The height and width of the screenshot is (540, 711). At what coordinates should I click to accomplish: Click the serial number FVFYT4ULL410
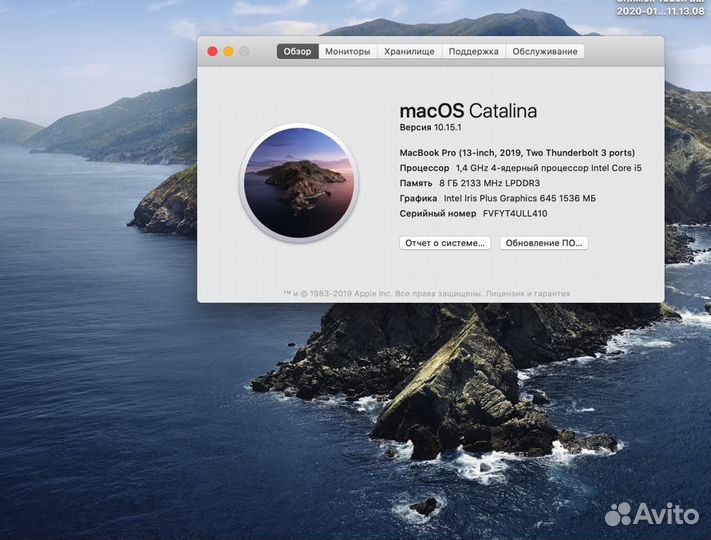pyautogui.click(x=515, y=214)
